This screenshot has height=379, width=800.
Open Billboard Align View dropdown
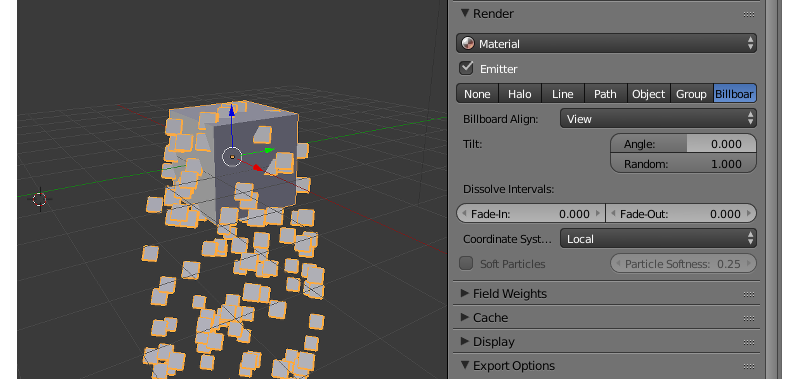pos(658,119)
